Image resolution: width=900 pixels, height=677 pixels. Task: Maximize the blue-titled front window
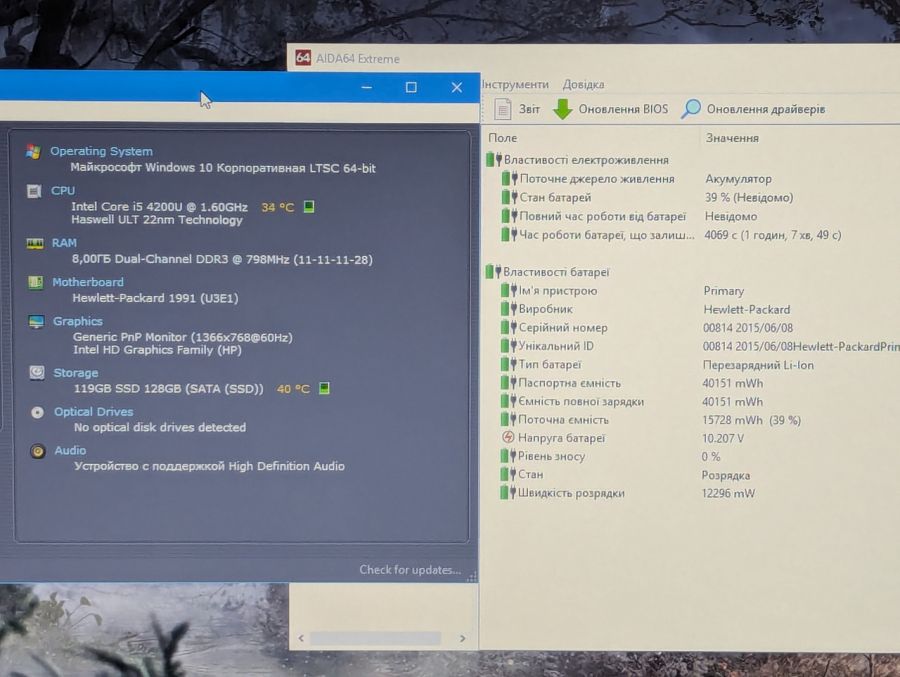pyautogui.click(x=411, y=87)
